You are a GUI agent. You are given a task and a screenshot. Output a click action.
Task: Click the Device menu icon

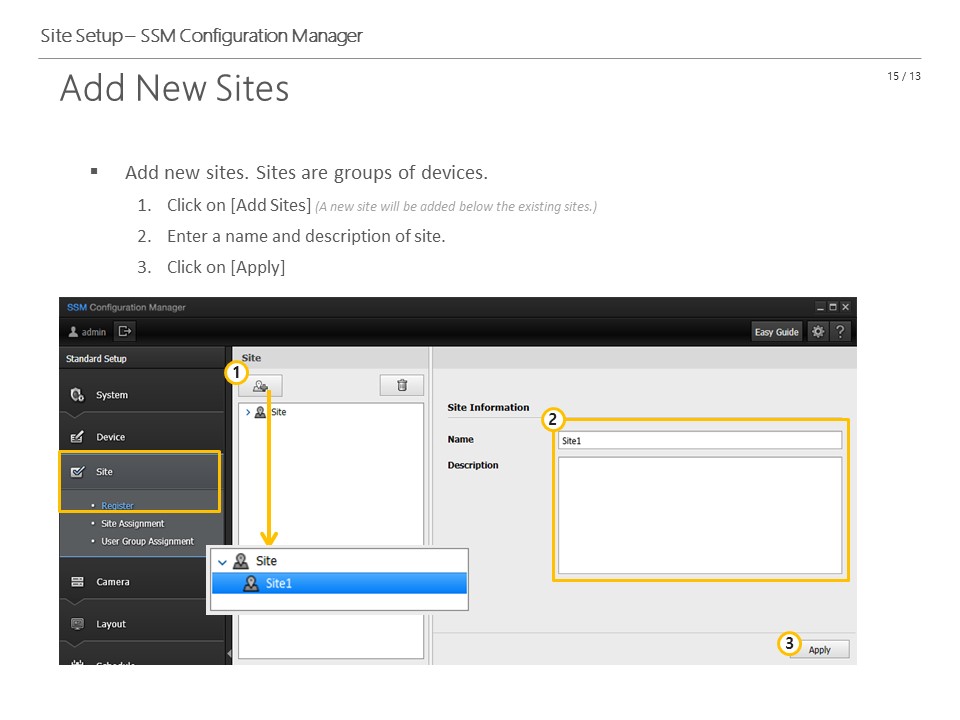[x=77, y=437]
